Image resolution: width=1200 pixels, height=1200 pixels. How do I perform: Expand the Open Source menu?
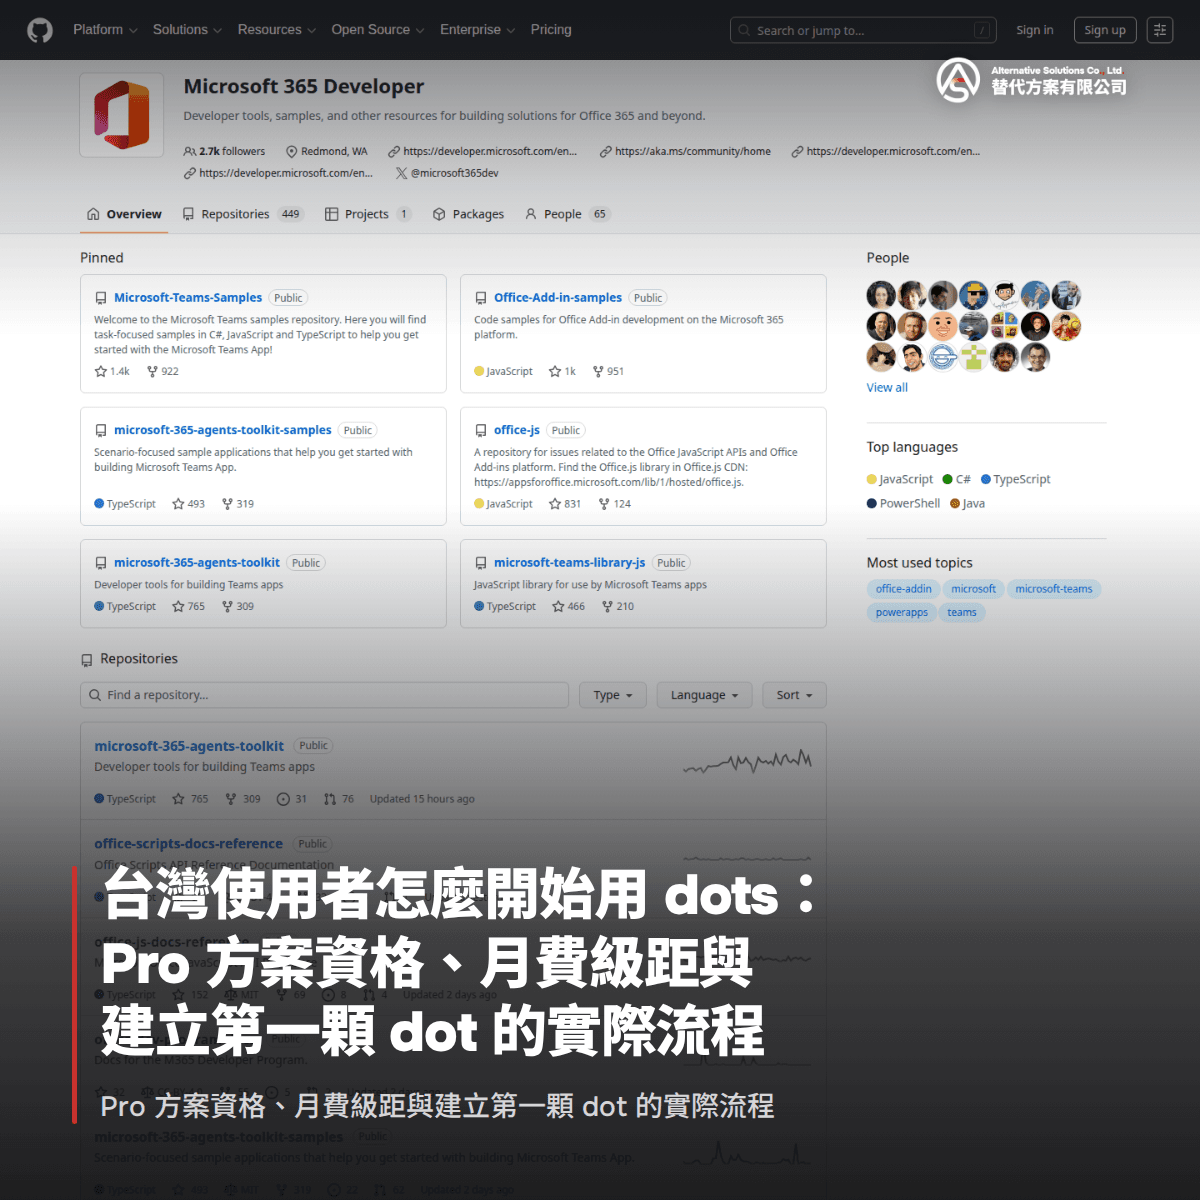coord(378,30)
